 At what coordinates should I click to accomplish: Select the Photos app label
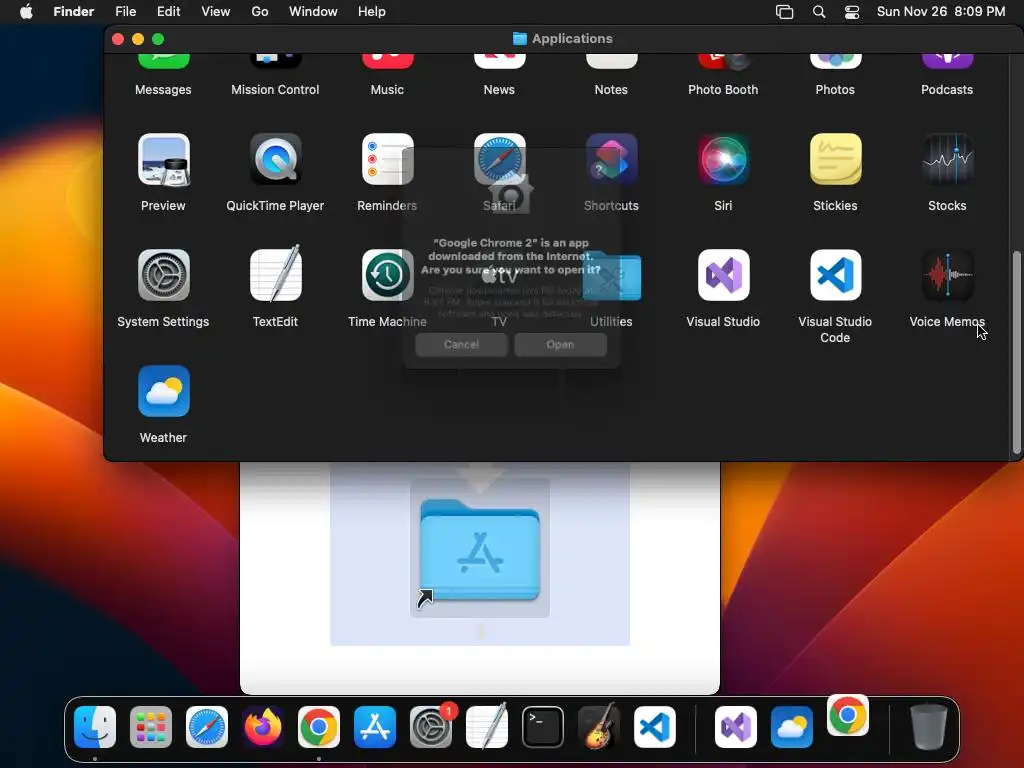click(835, 89)
